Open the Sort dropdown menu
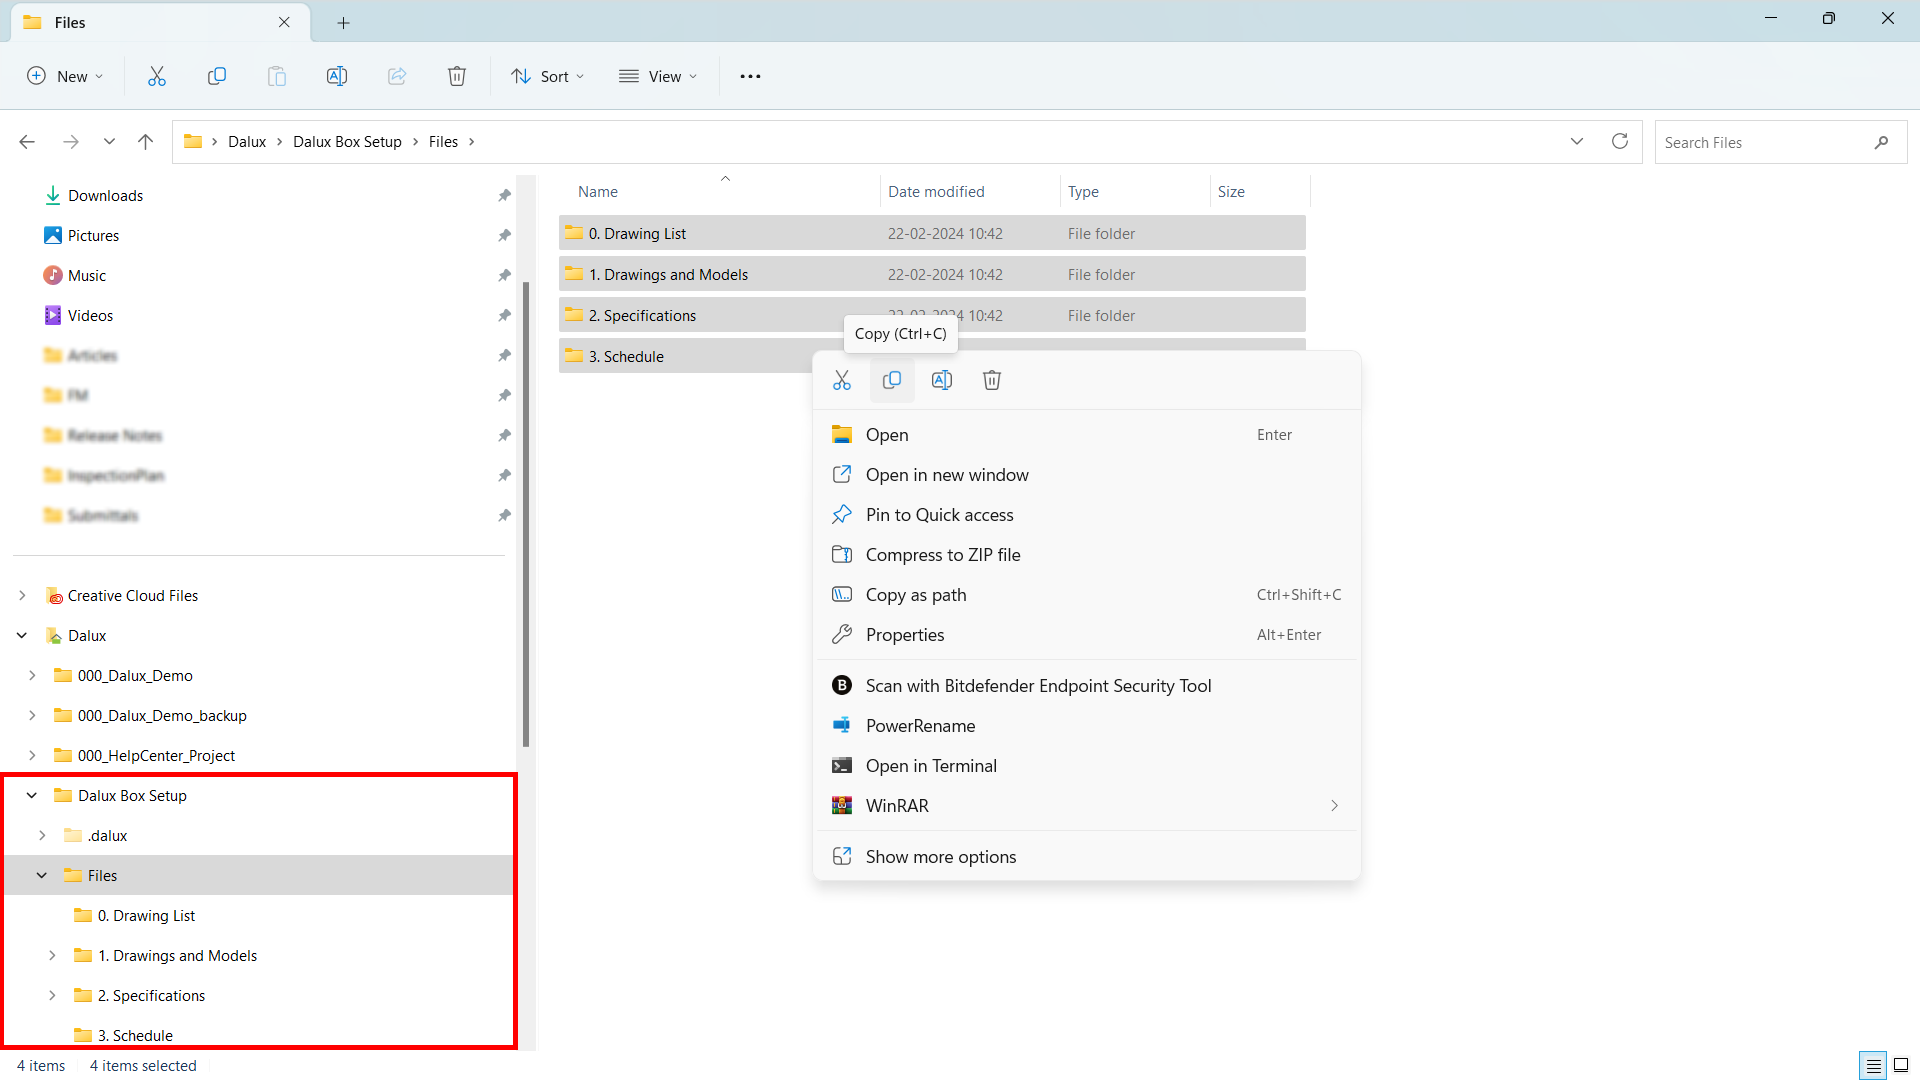 547,76
